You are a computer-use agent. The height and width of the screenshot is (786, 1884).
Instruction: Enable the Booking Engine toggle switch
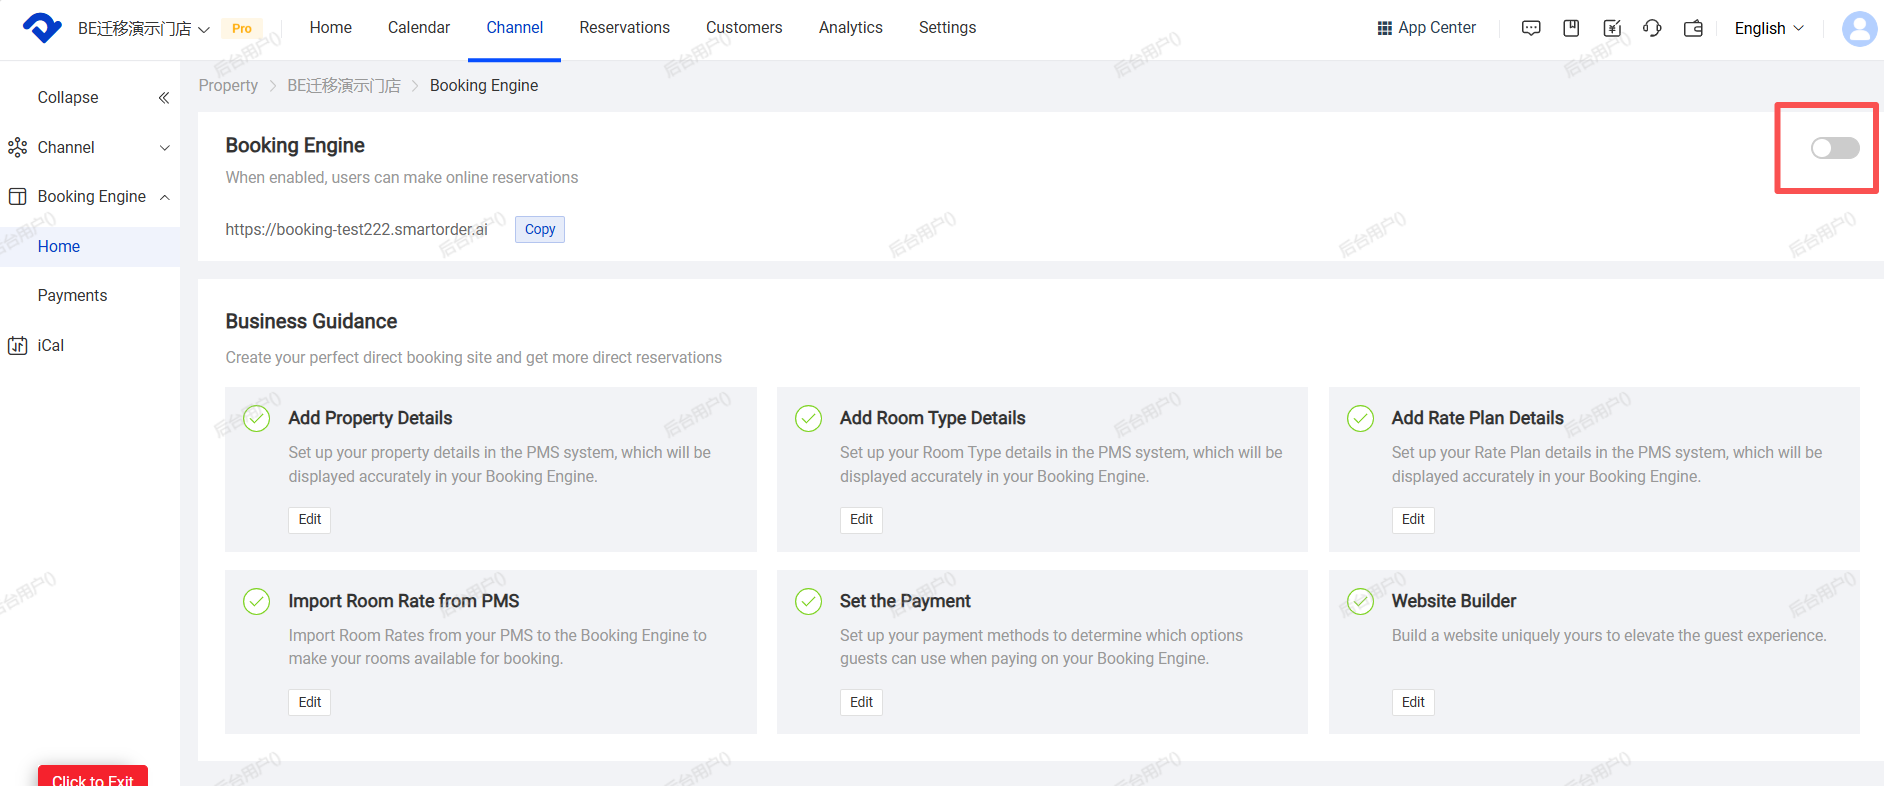coord(1834,148)
